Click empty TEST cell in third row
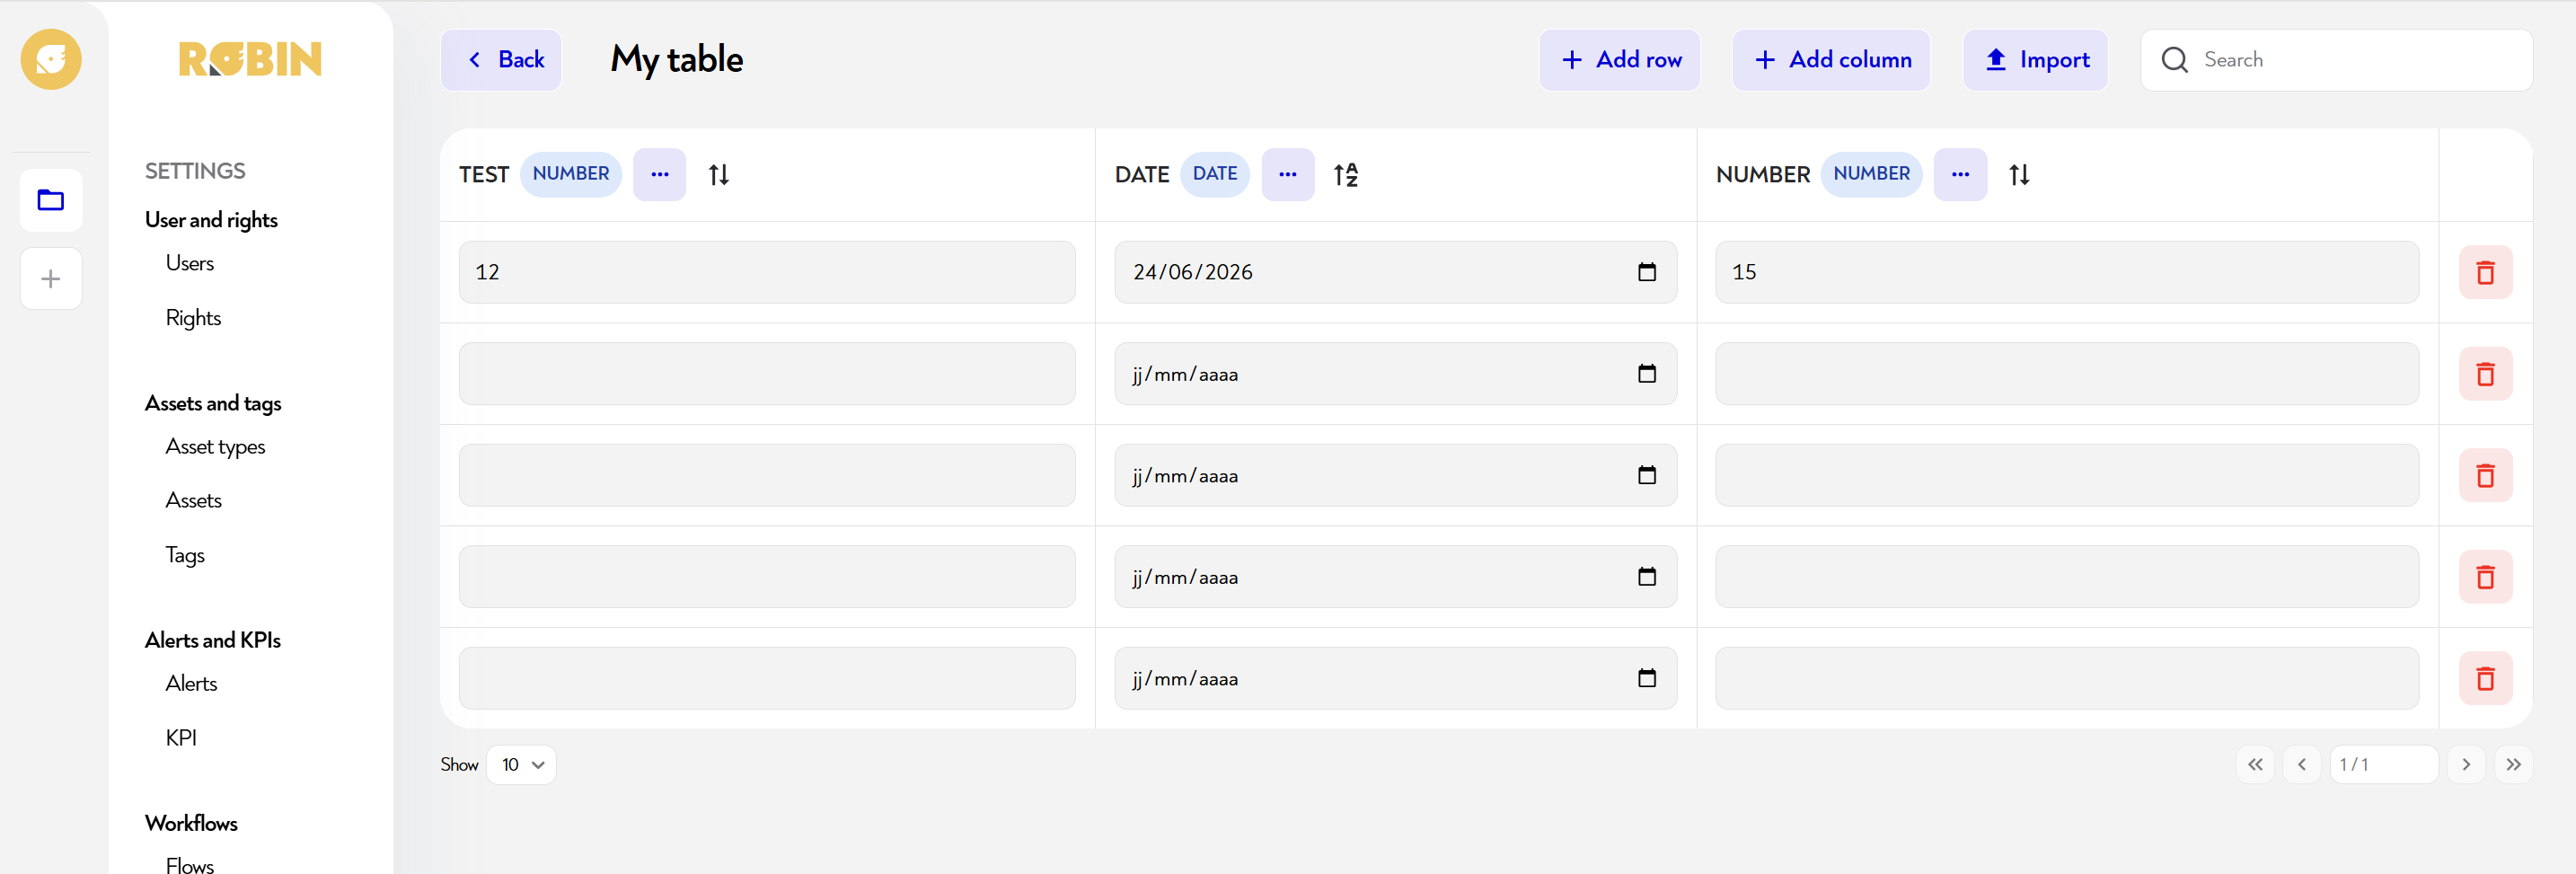 [x=767, y=475]
